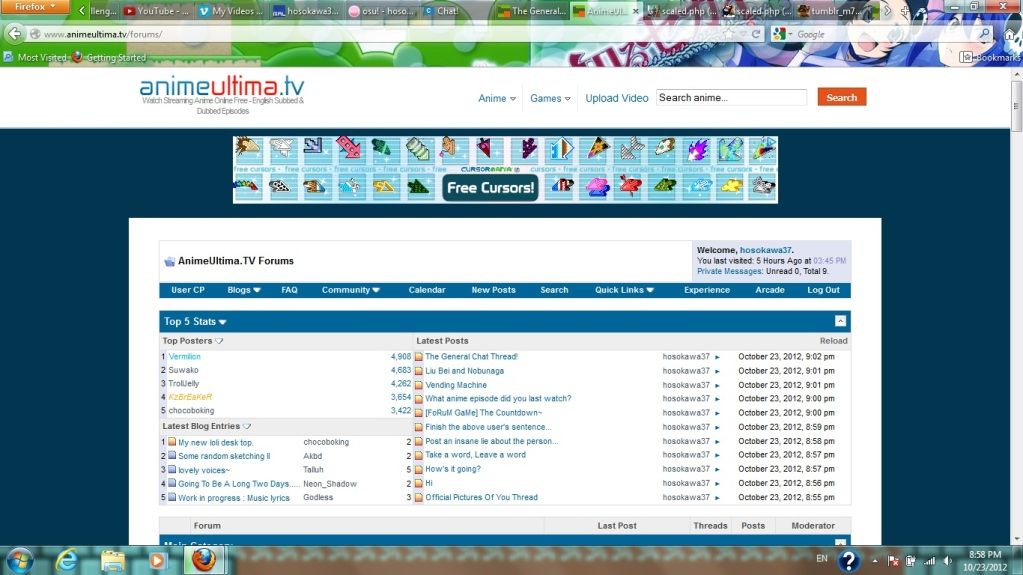The image size is (1023, 575).
Task: Open Internet Explorer from the taskbar
Action: click(x=67, y=559)
